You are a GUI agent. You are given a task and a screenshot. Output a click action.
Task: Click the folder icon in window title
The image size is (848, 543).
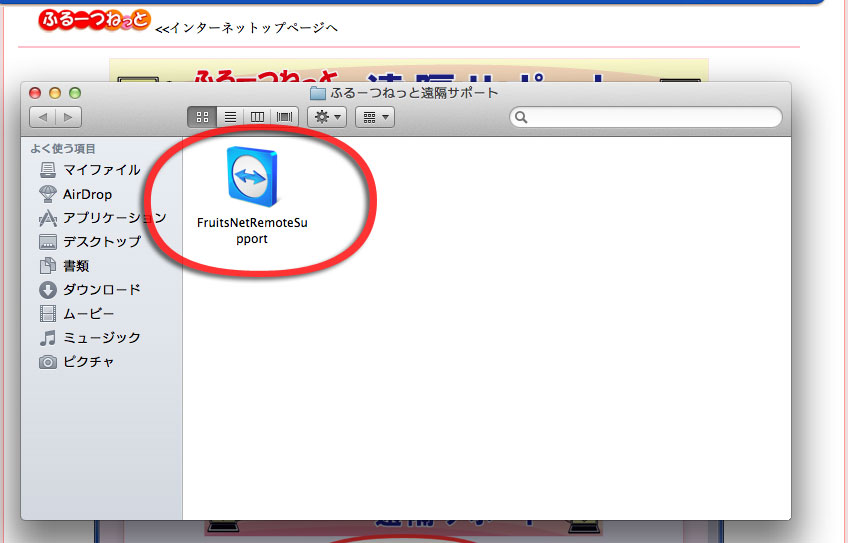[317, 93]
